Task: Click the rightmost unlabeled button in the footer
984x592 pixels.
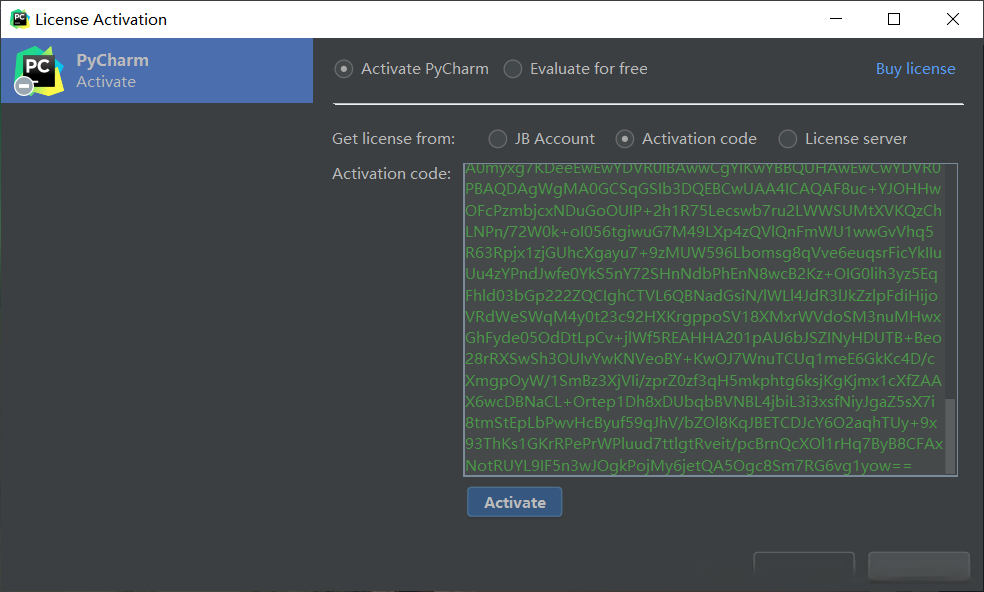Action: click(918, 566)
